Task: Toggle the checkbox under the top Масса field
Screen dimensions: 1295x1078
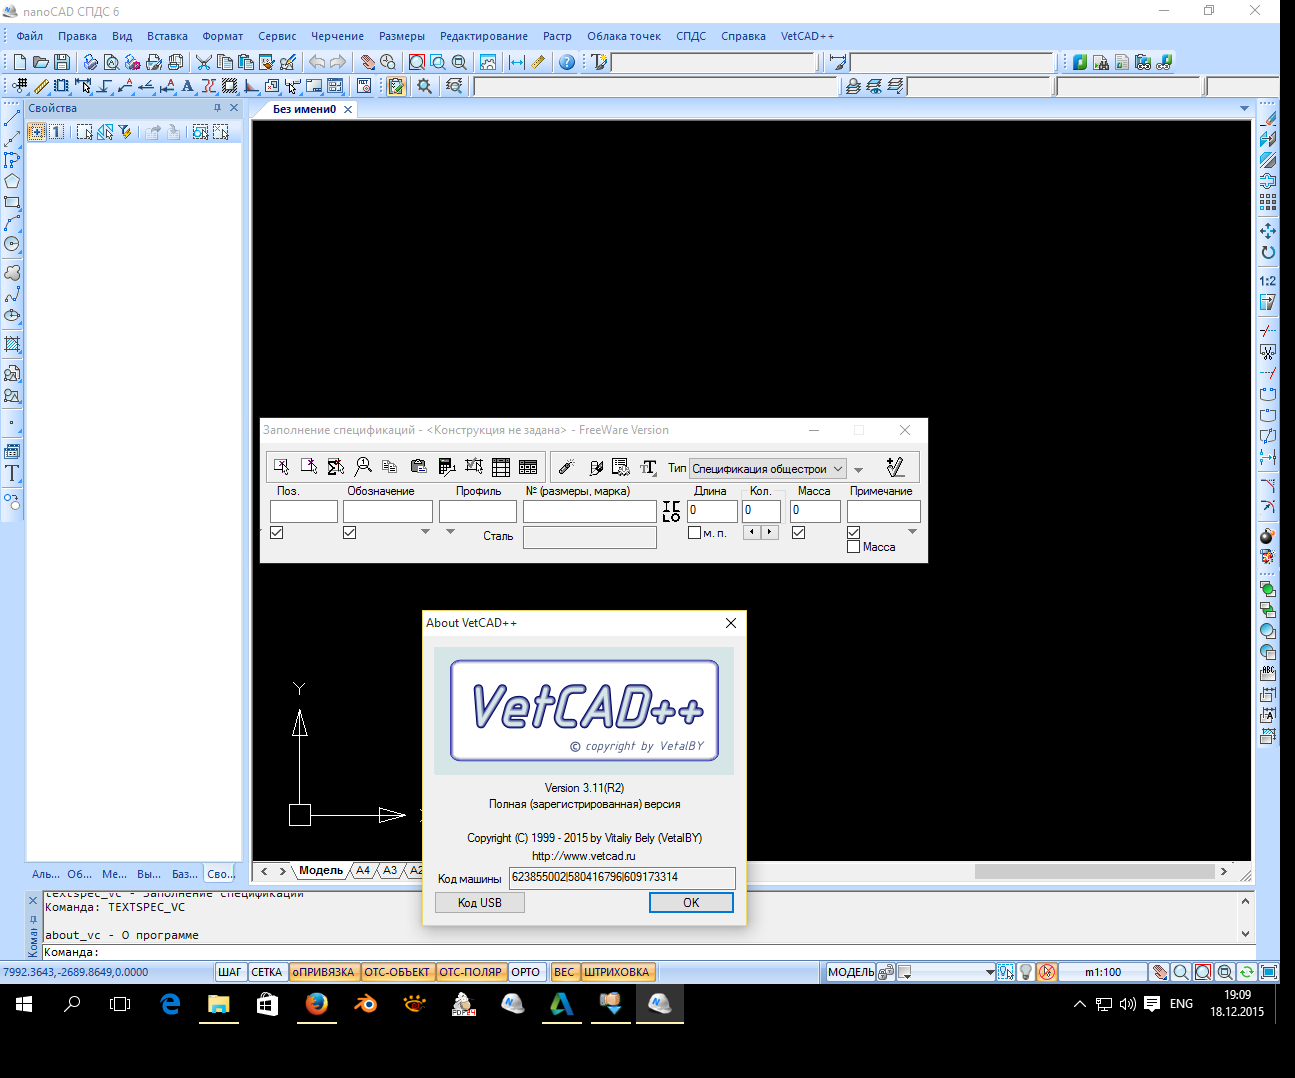Action: pyautogui.click(x=798, y=533)
